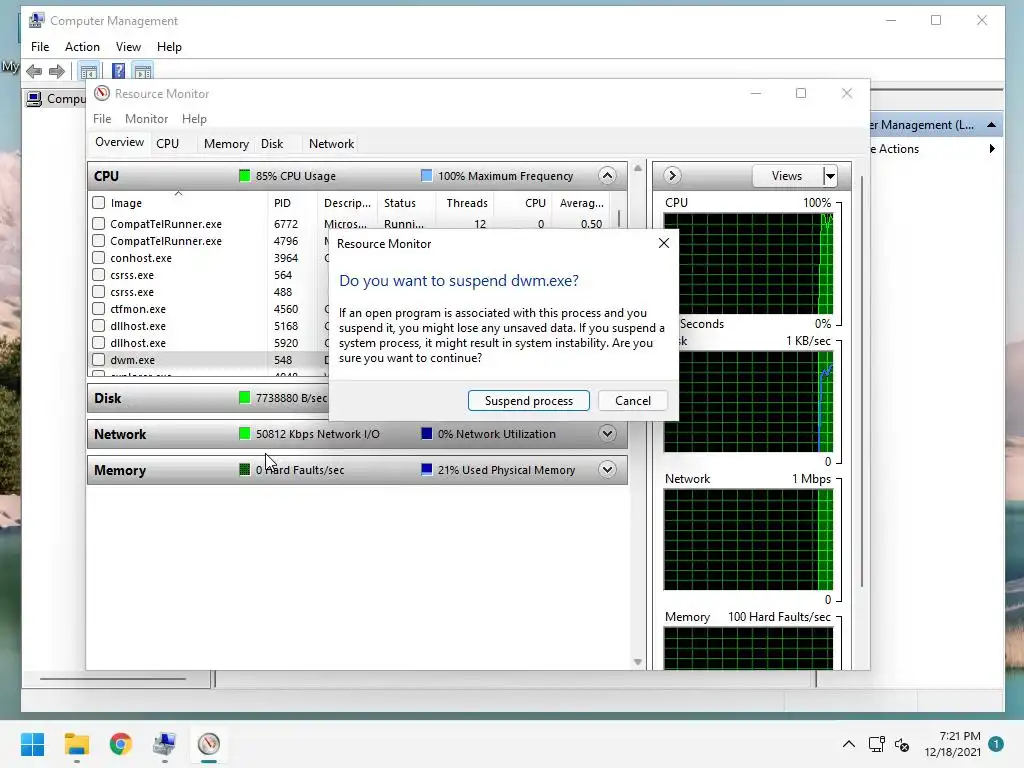Check the dwm.exe checkbox
The image size is (1024, 768).
[x=99, y=360]
